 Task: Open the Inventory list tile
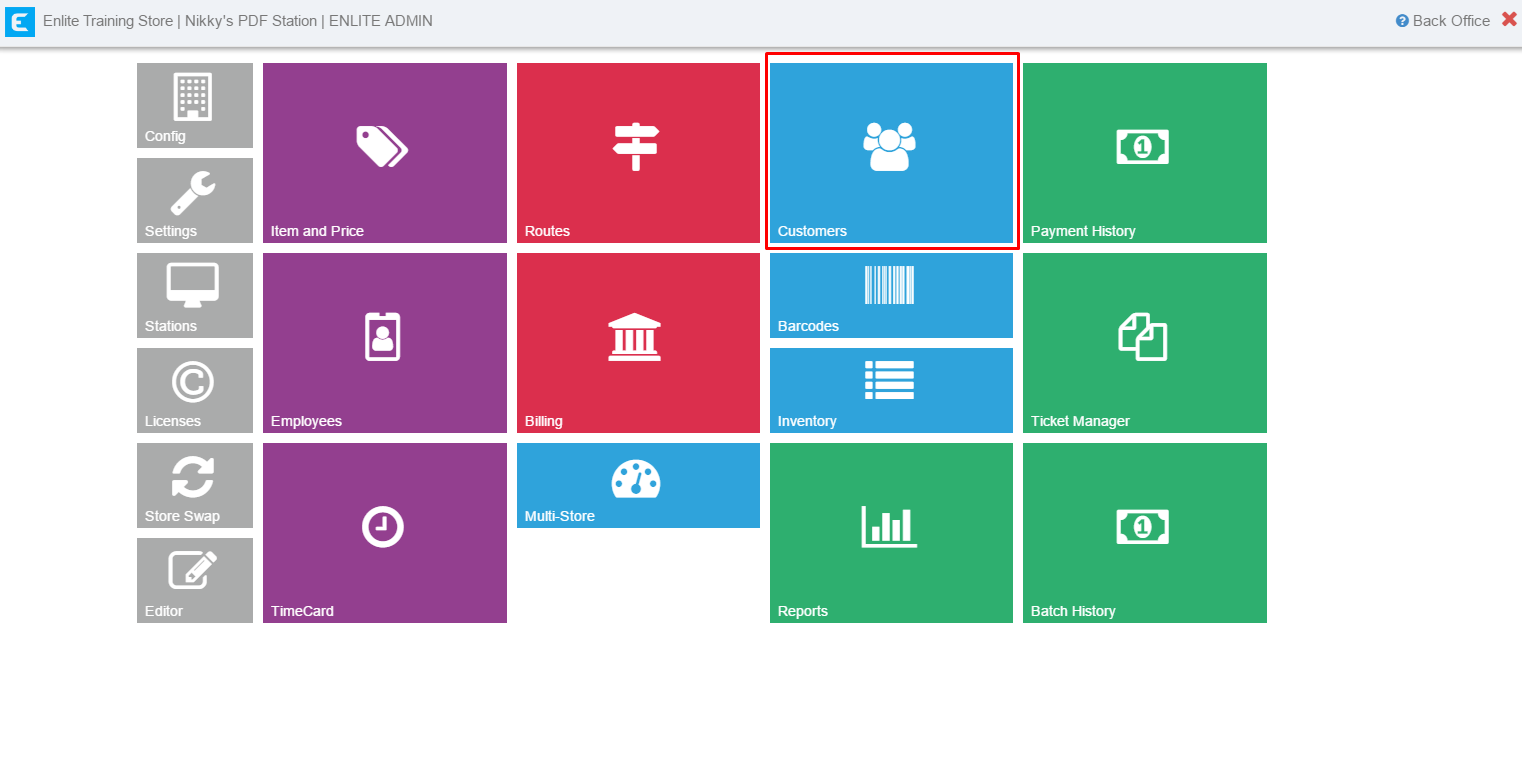click(891, 390)
